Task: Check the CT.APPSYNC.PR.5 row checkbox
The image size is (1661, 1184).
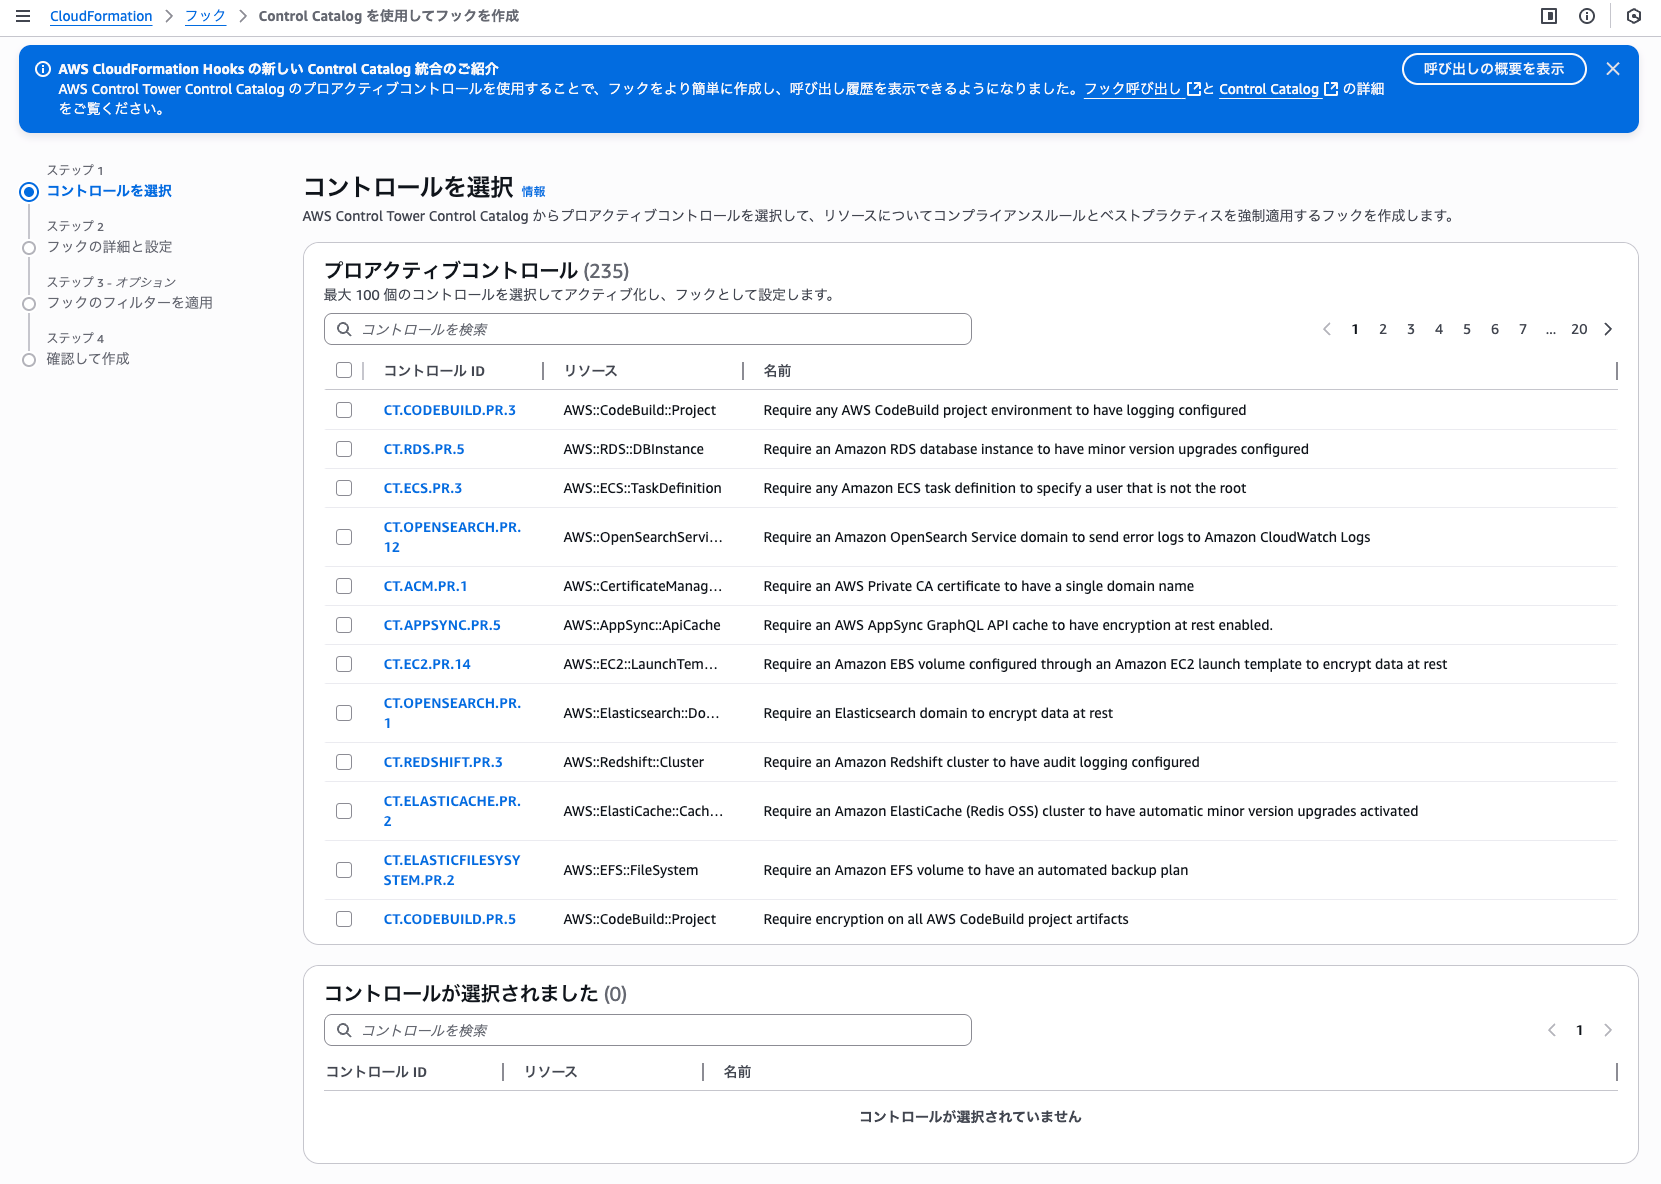Action: (x=344, y=625)
